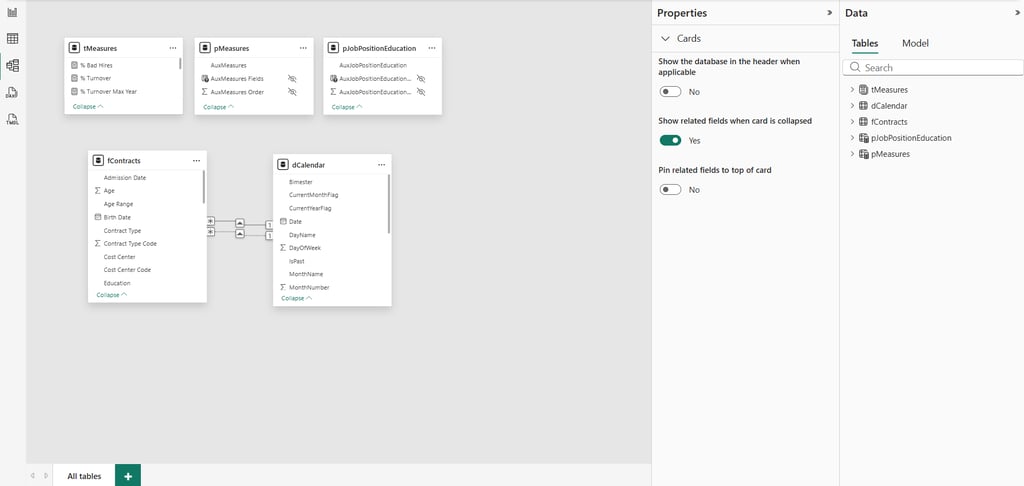Collapse the pJobPositionEducation table card
Viewport: 1024px width, 486px height.
(x=347, y=106)
